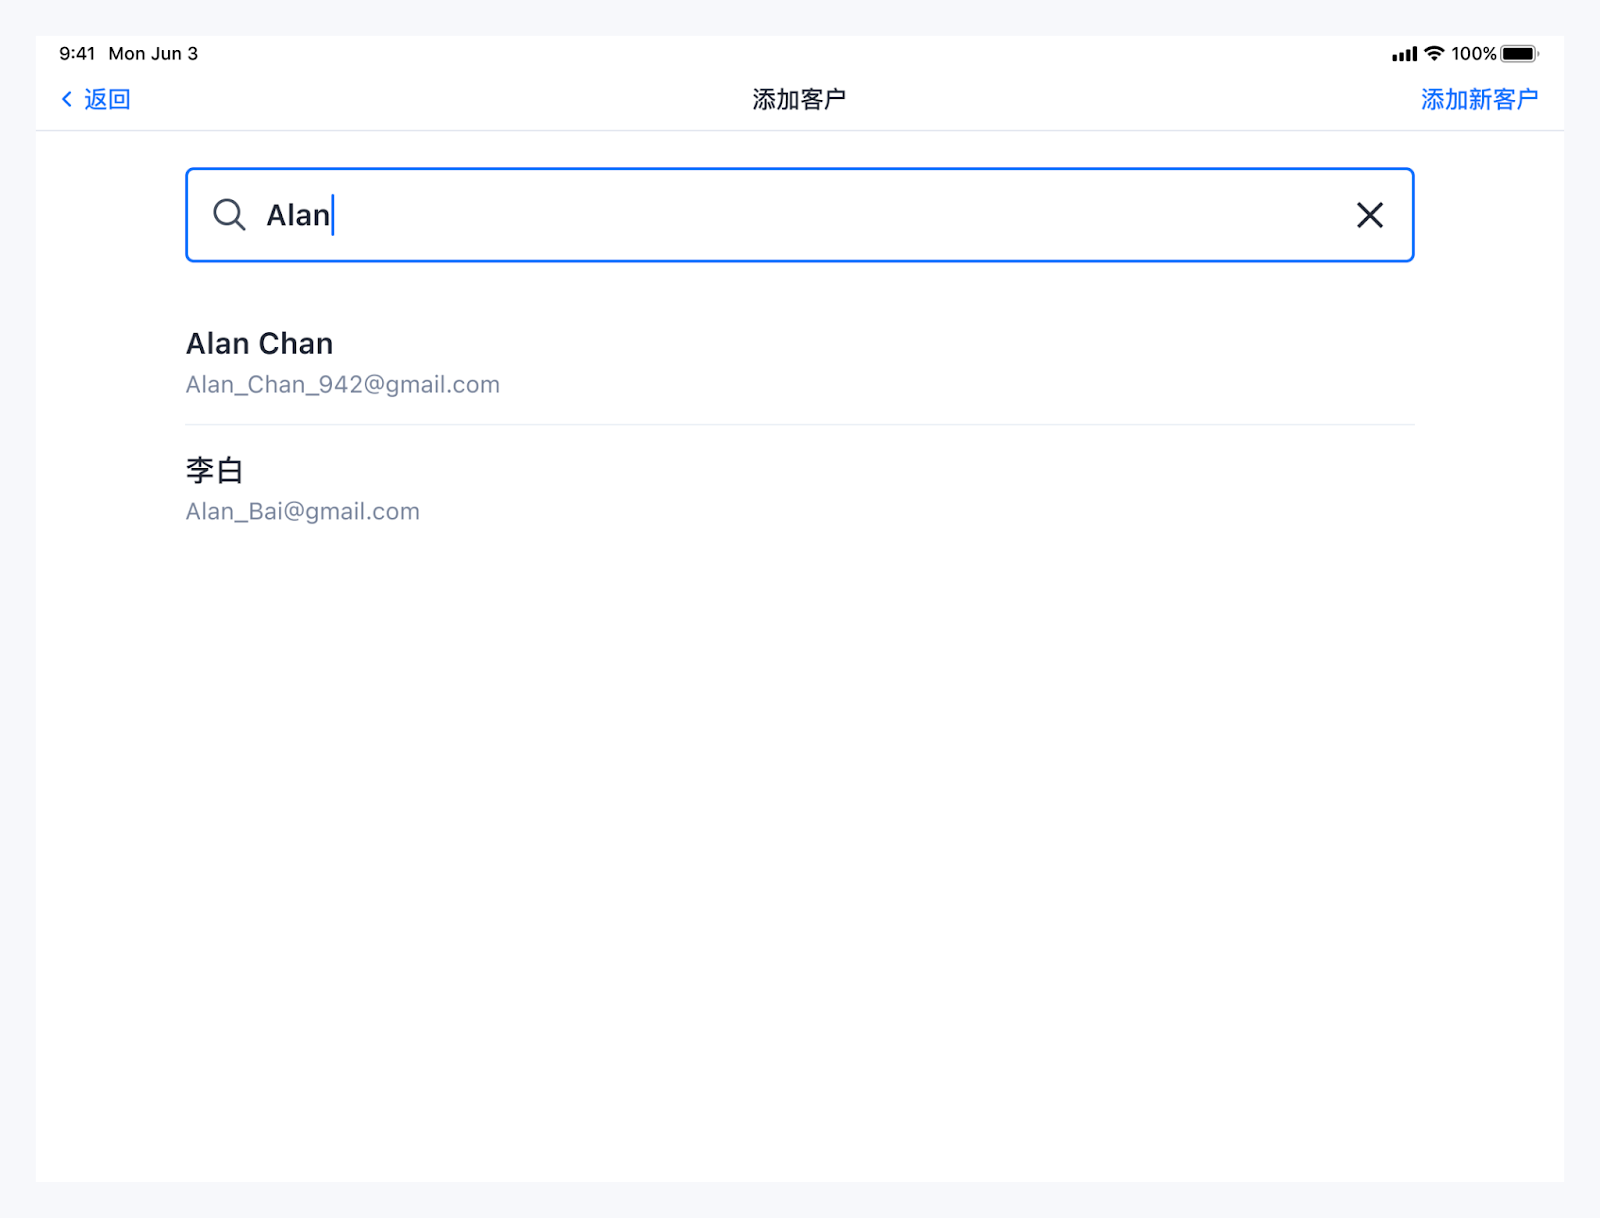Image resolution: width=1600 pixels, height=1218 pixels.
Task: Click the Alan_Bai@gmail.com email address
Action: (302, 512)
